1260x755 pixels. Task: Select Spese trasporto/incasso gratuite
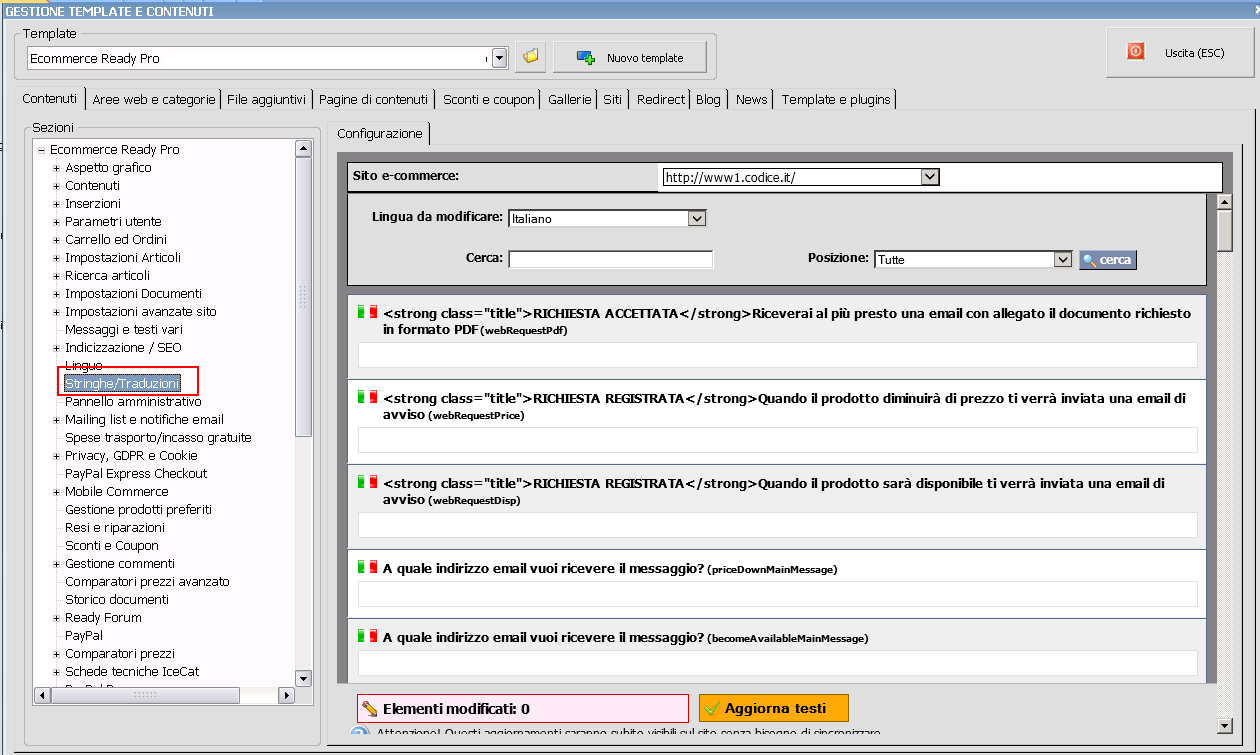click(x=158, y=438)
